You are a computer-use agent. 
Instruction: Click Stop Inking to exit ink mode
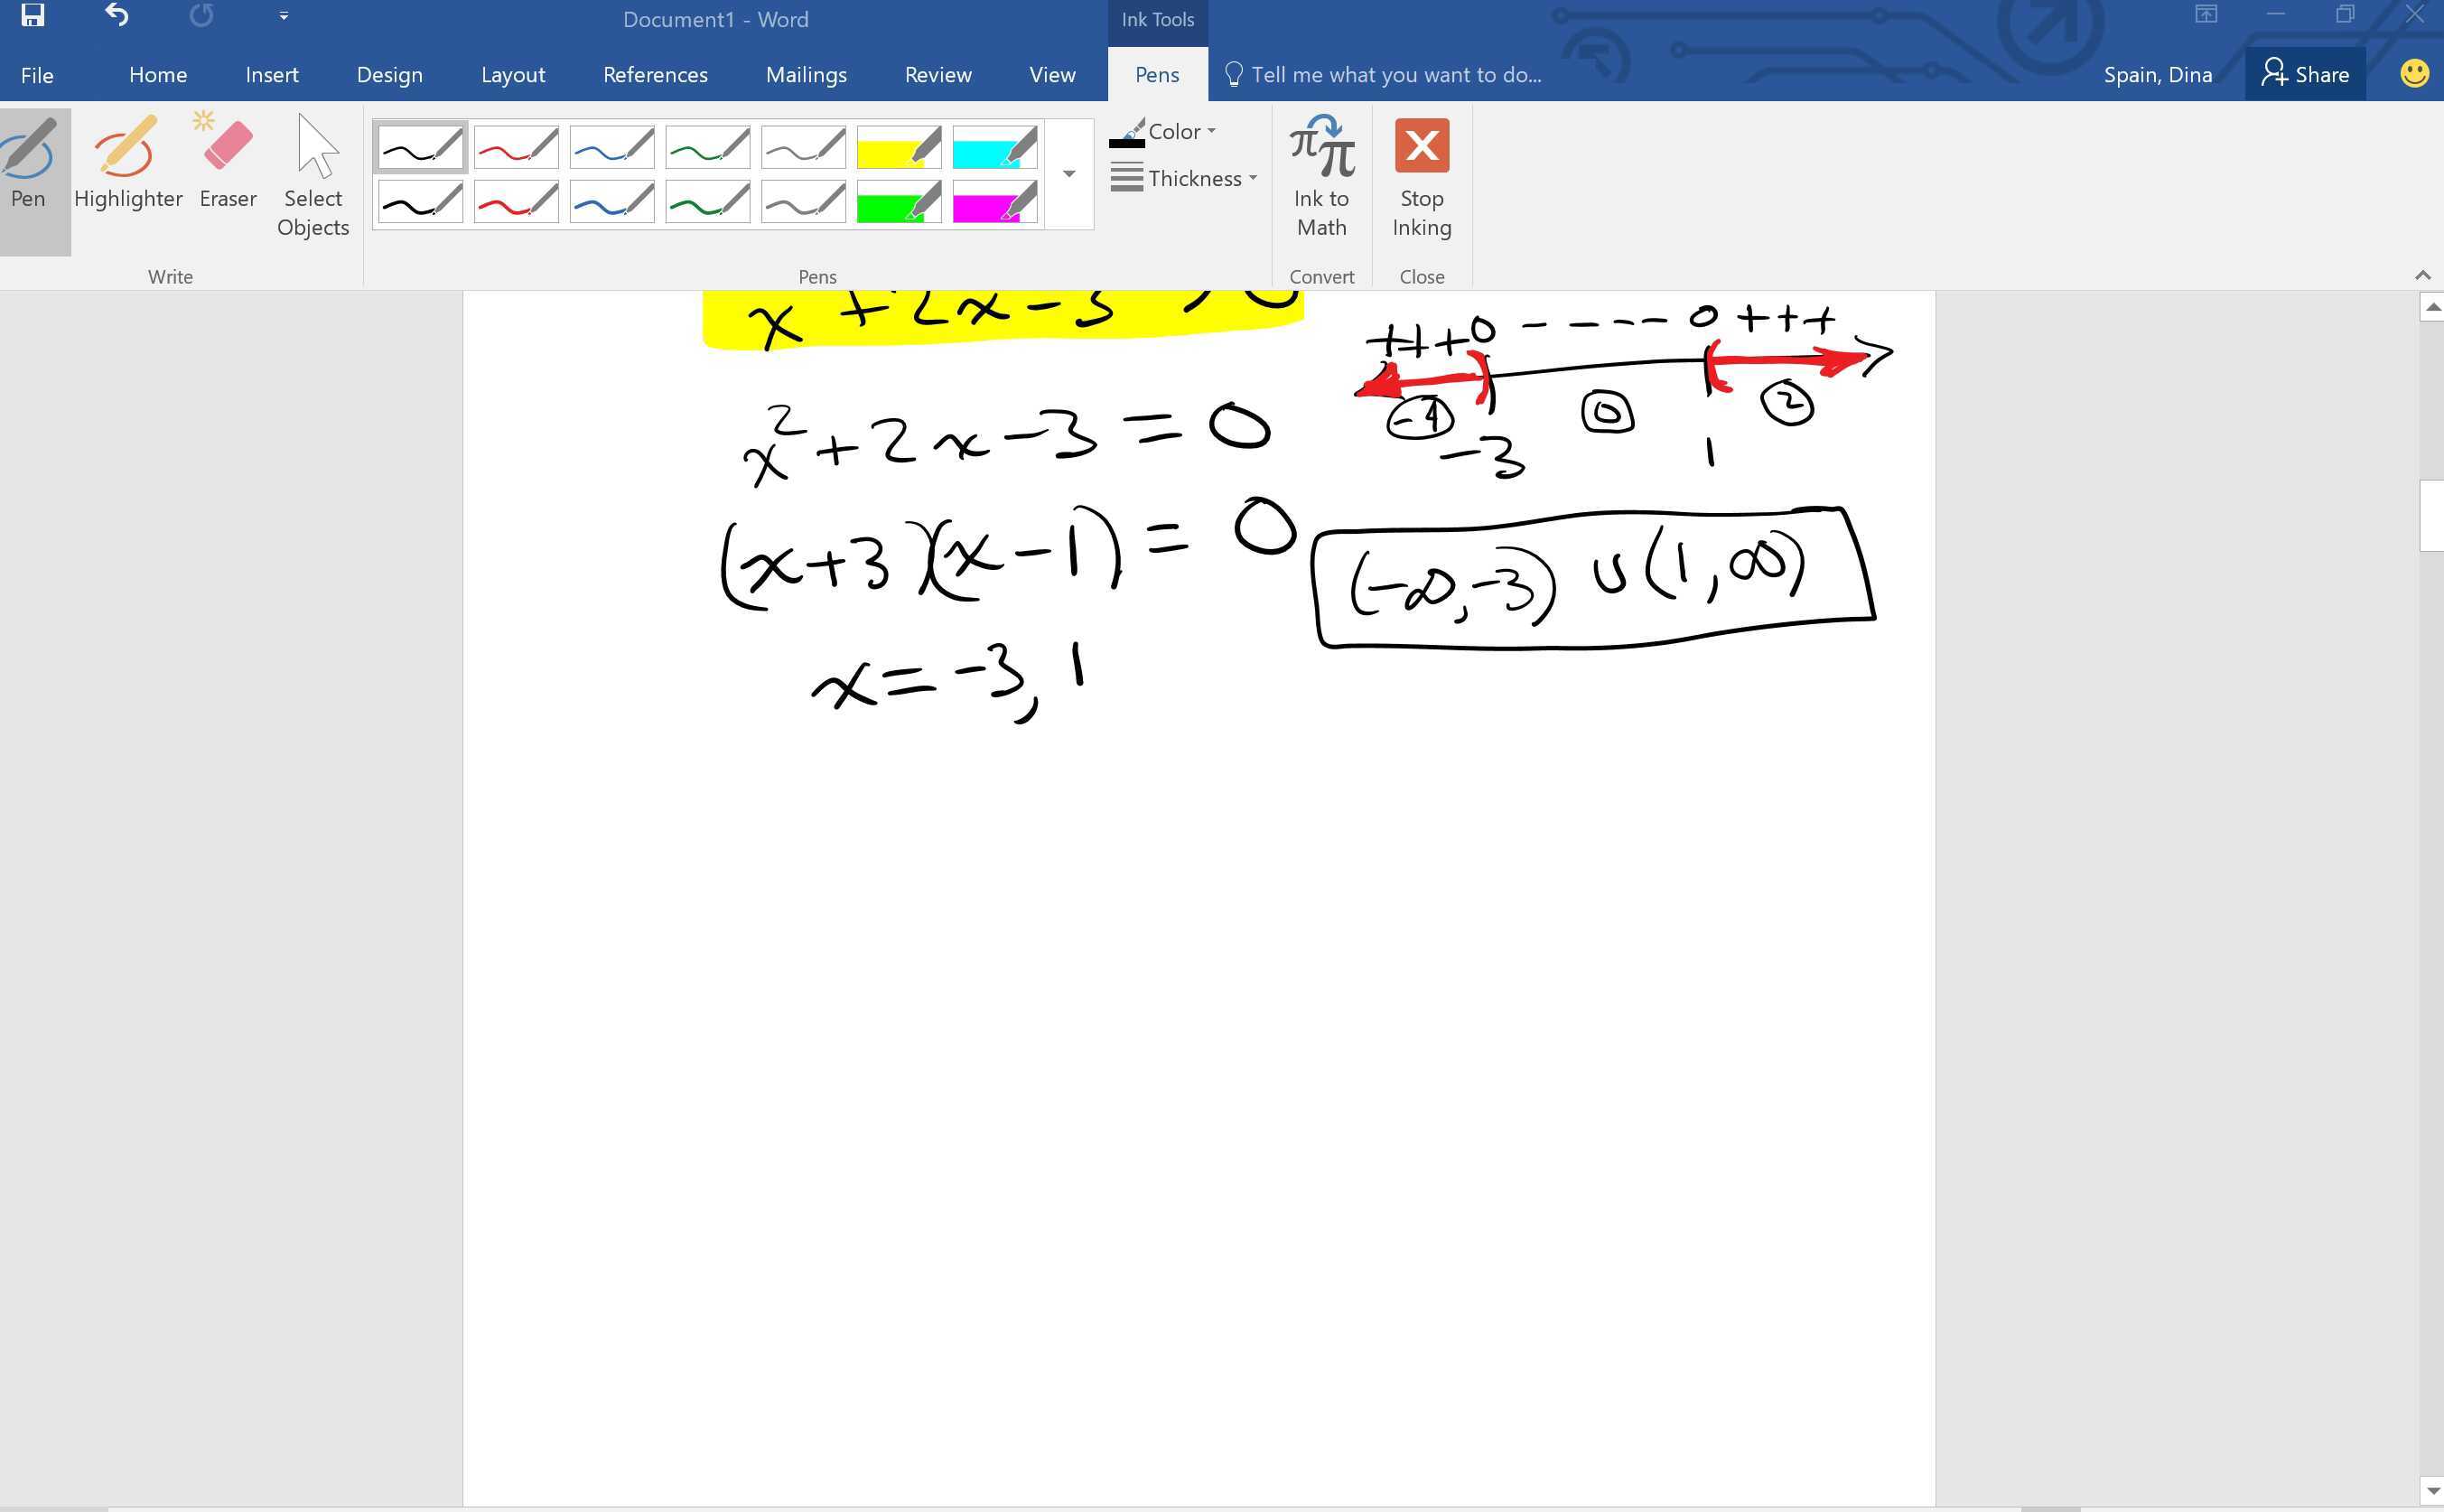point(1421,178)
